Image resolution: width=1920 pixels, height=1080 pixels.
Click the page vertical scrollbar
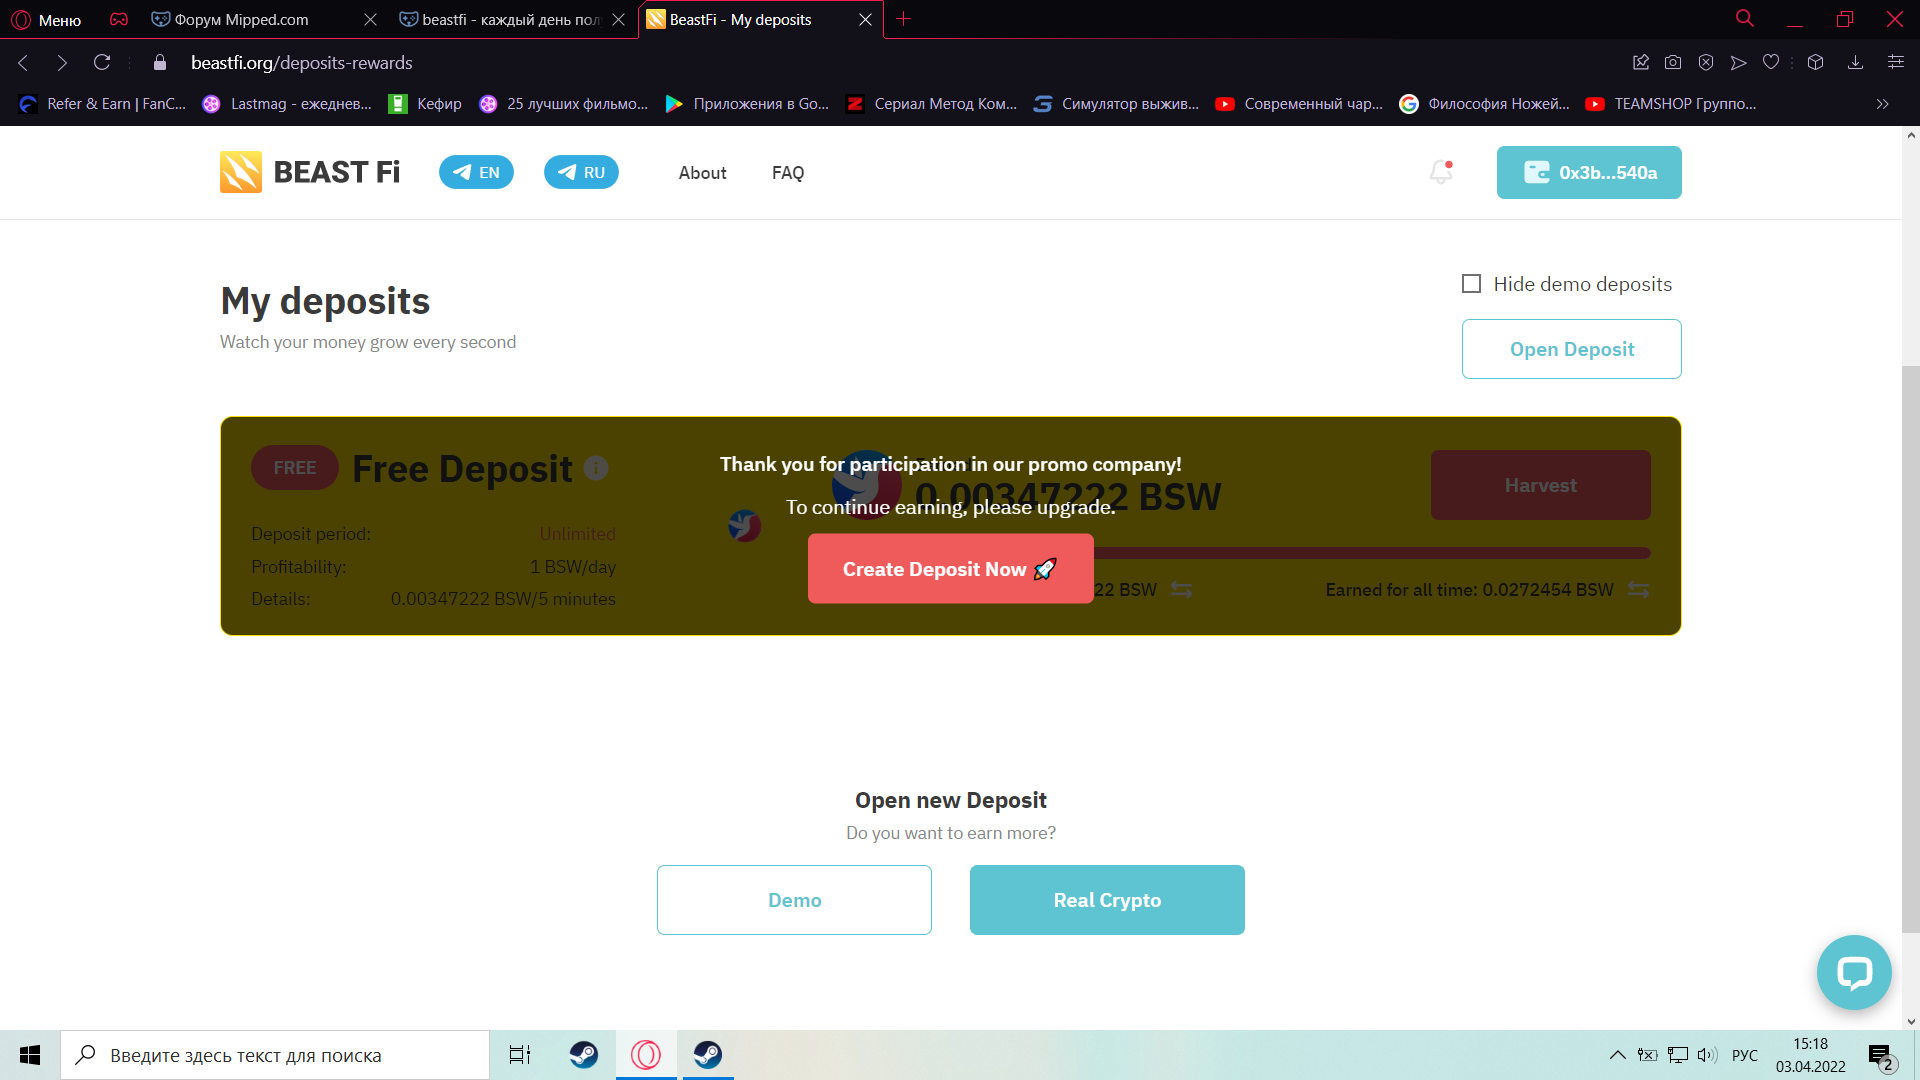tap(1911, 650)
